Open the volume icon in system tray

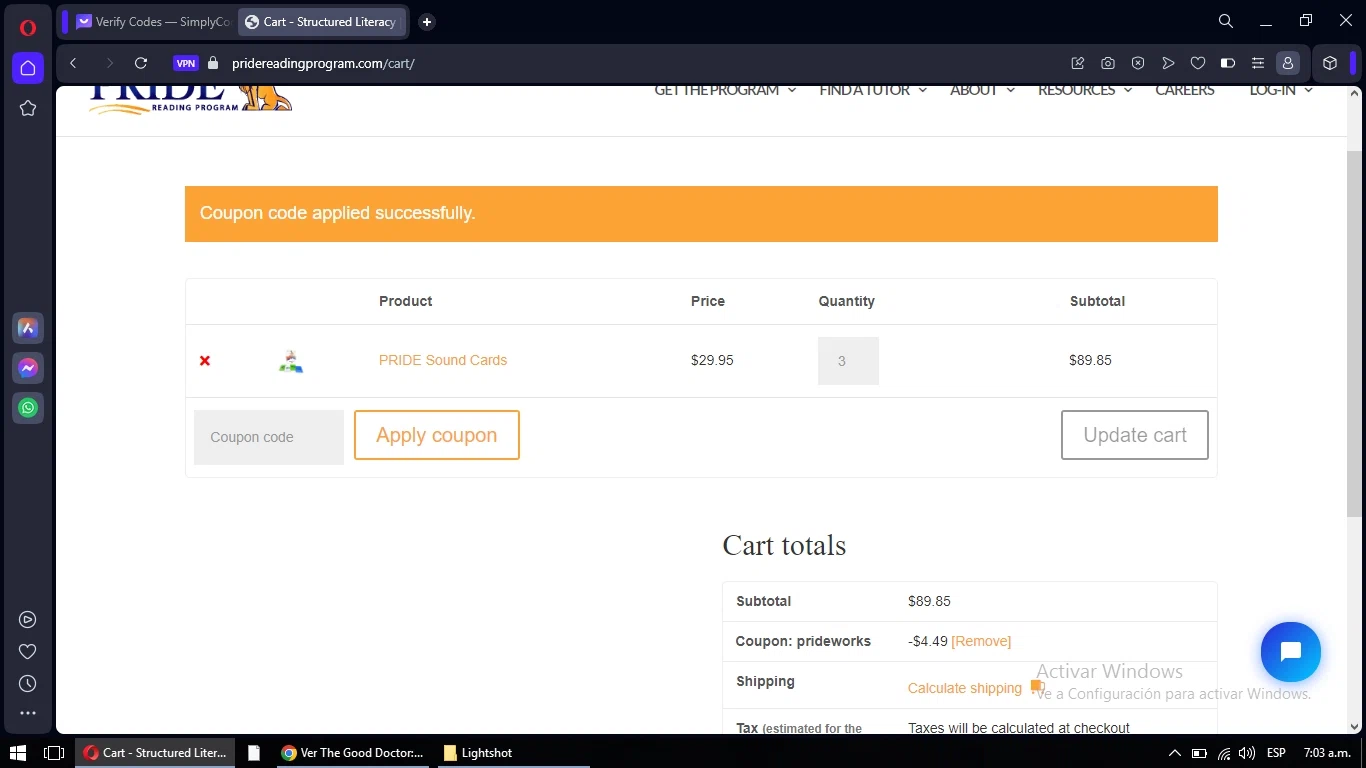tap(1246, 753)
